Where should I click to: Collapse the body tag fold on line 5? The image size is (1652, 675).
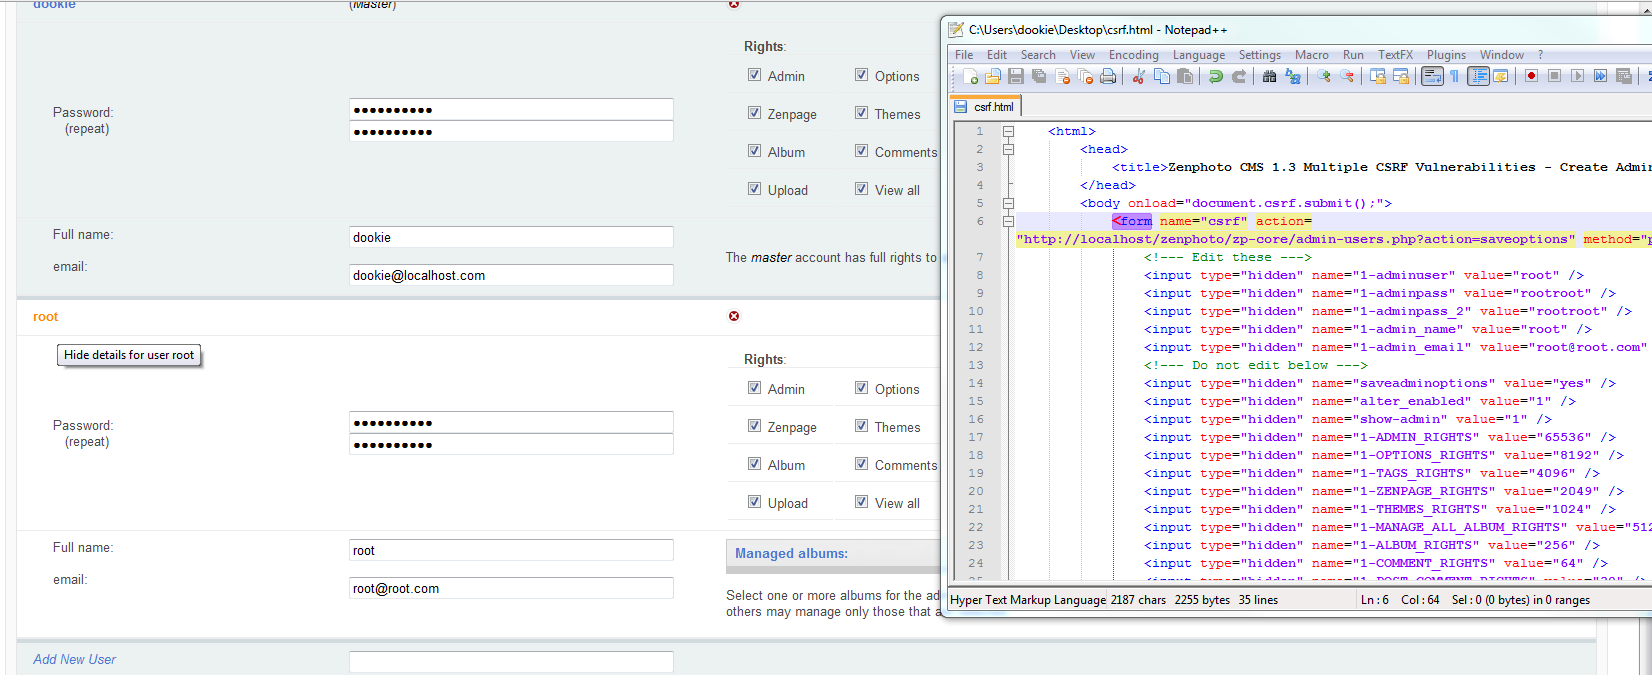1008,203
